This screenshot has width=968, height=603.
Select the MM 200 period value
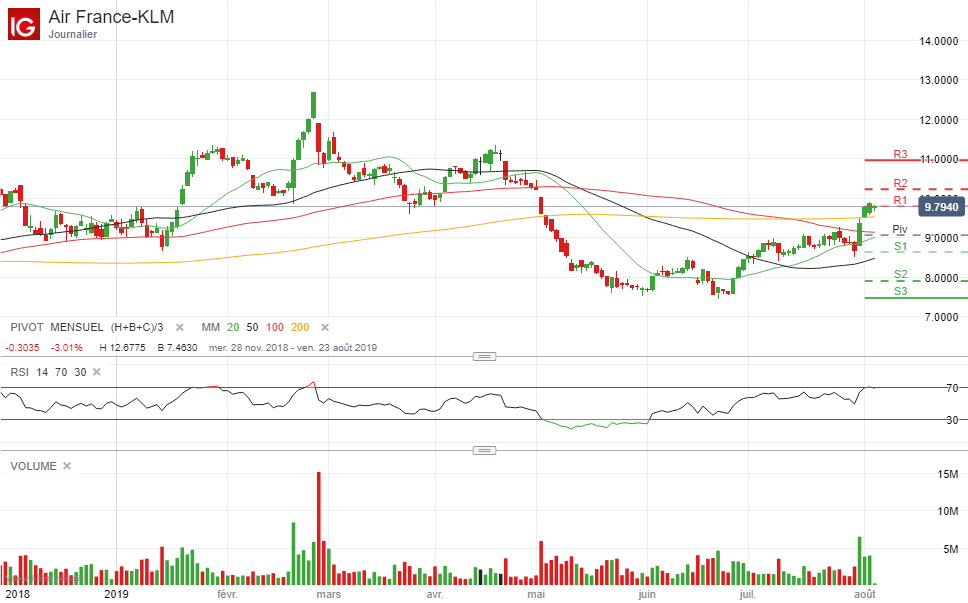(300, 328)
